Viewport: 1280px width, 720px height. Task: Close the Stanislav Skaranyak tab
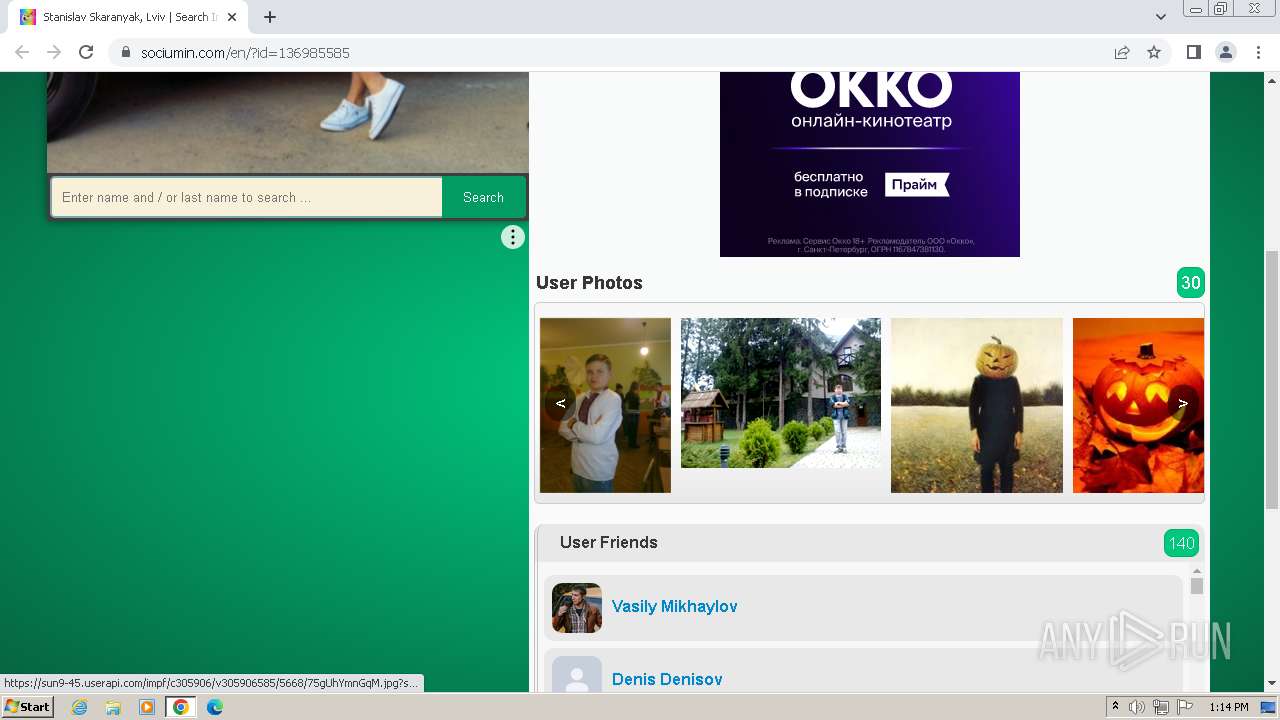point(232,17)
